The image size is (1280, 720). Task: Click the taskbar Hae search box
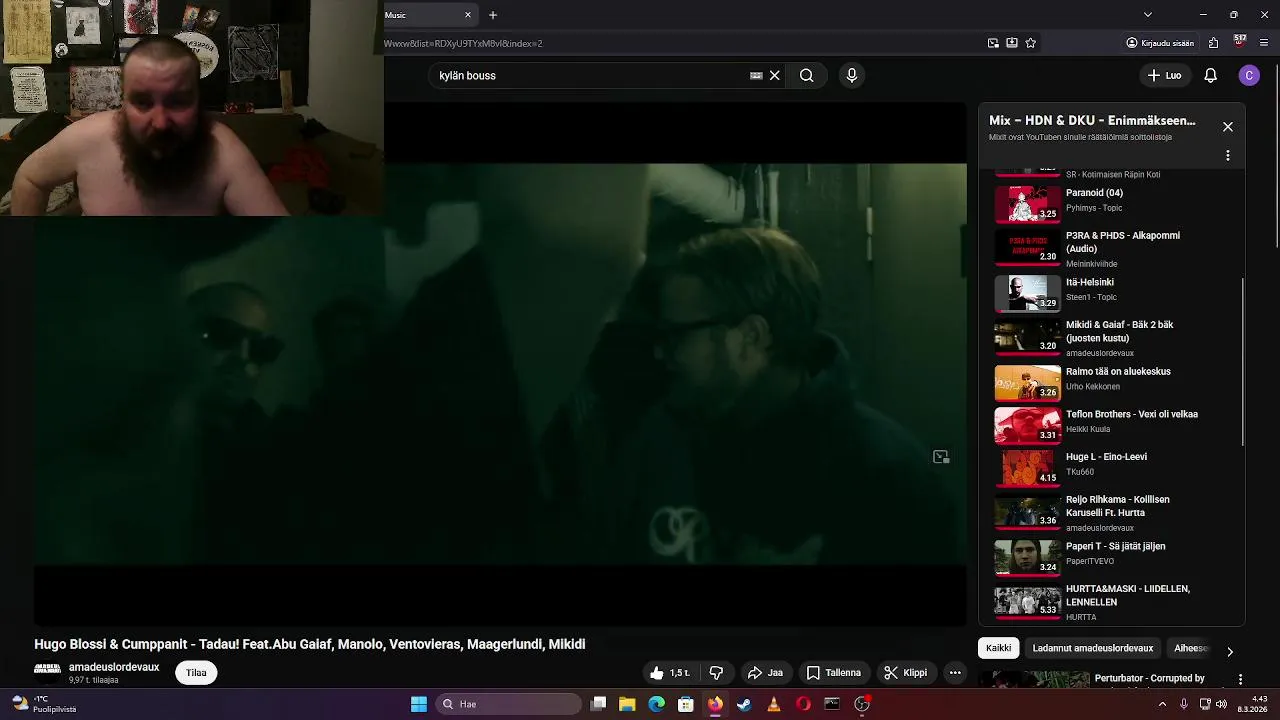(x=508, y=704)
